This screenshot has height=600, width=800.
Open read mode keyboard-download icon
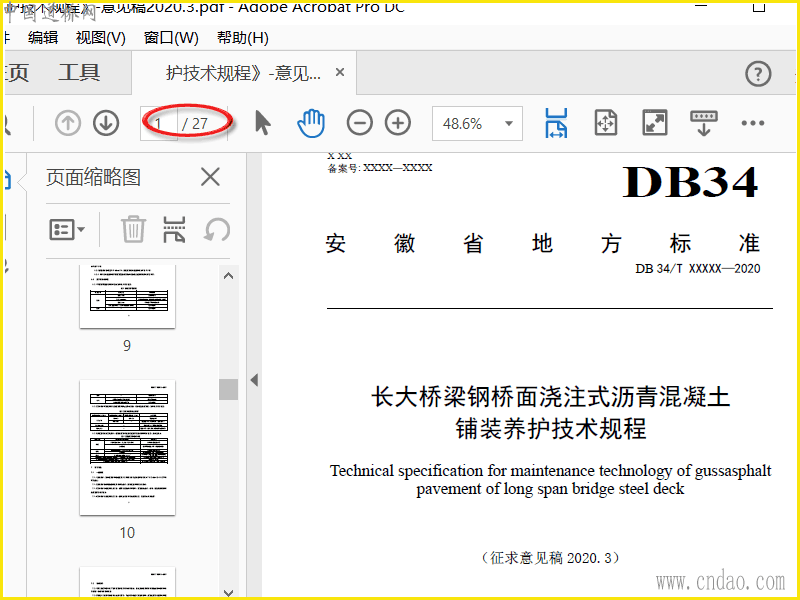tap(704, 123)
